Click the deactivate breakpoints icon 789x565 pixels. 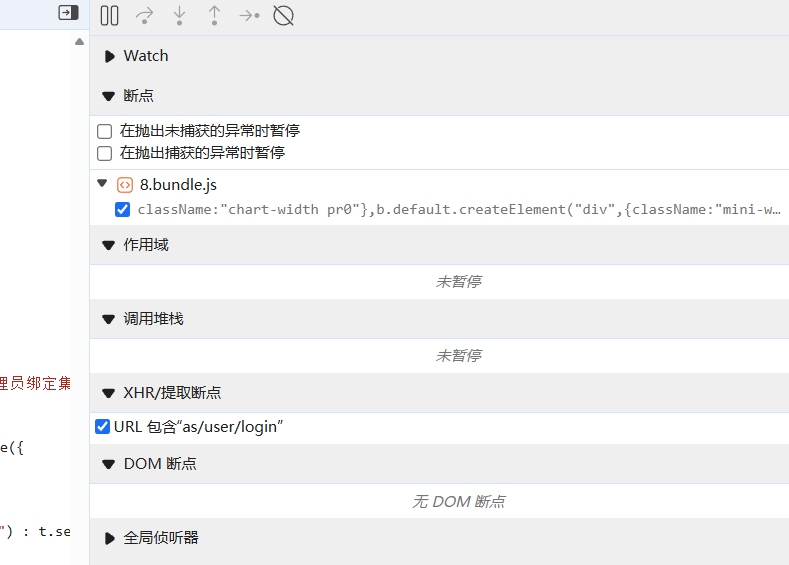click(283, 16)
